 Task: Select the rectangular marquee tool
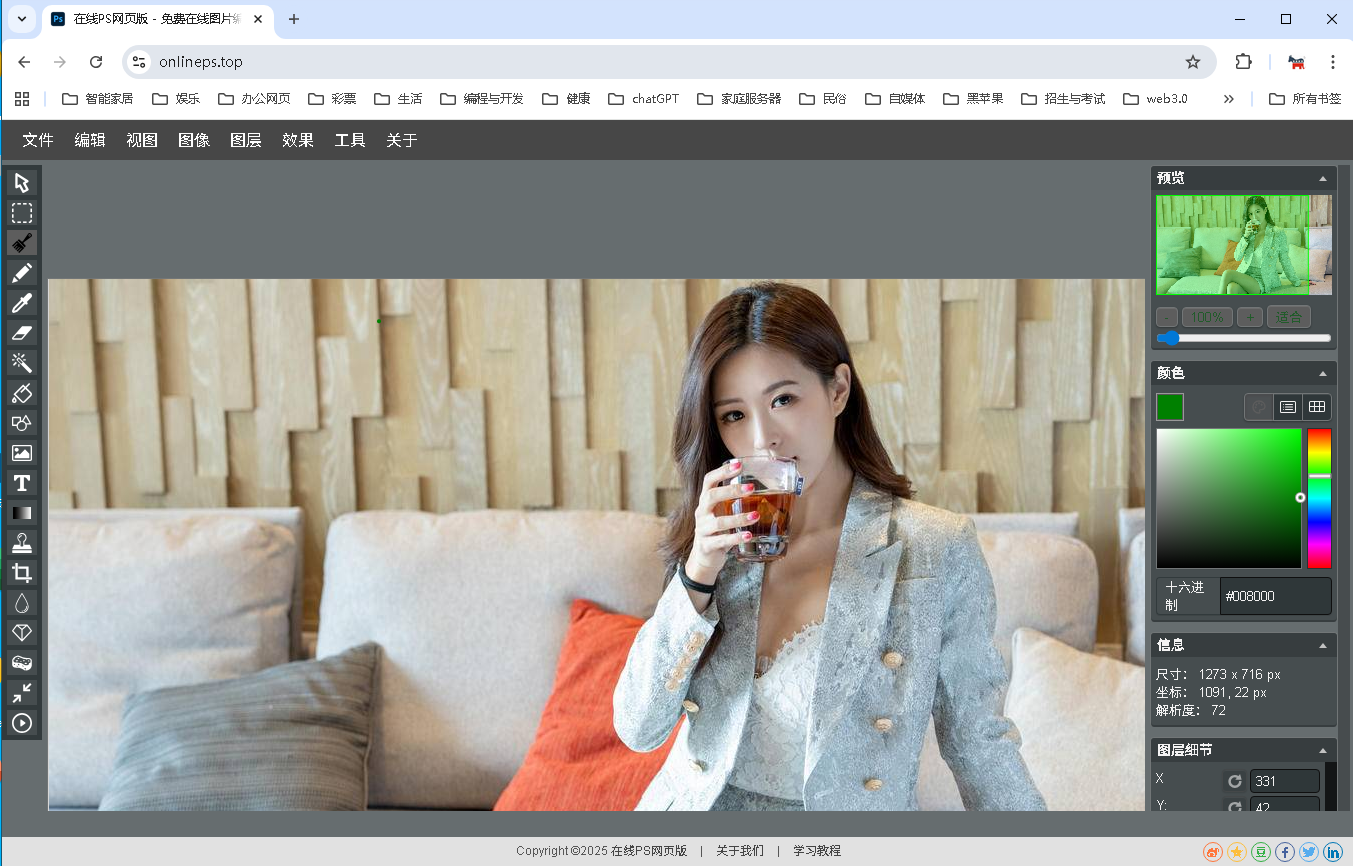point(22,213)
